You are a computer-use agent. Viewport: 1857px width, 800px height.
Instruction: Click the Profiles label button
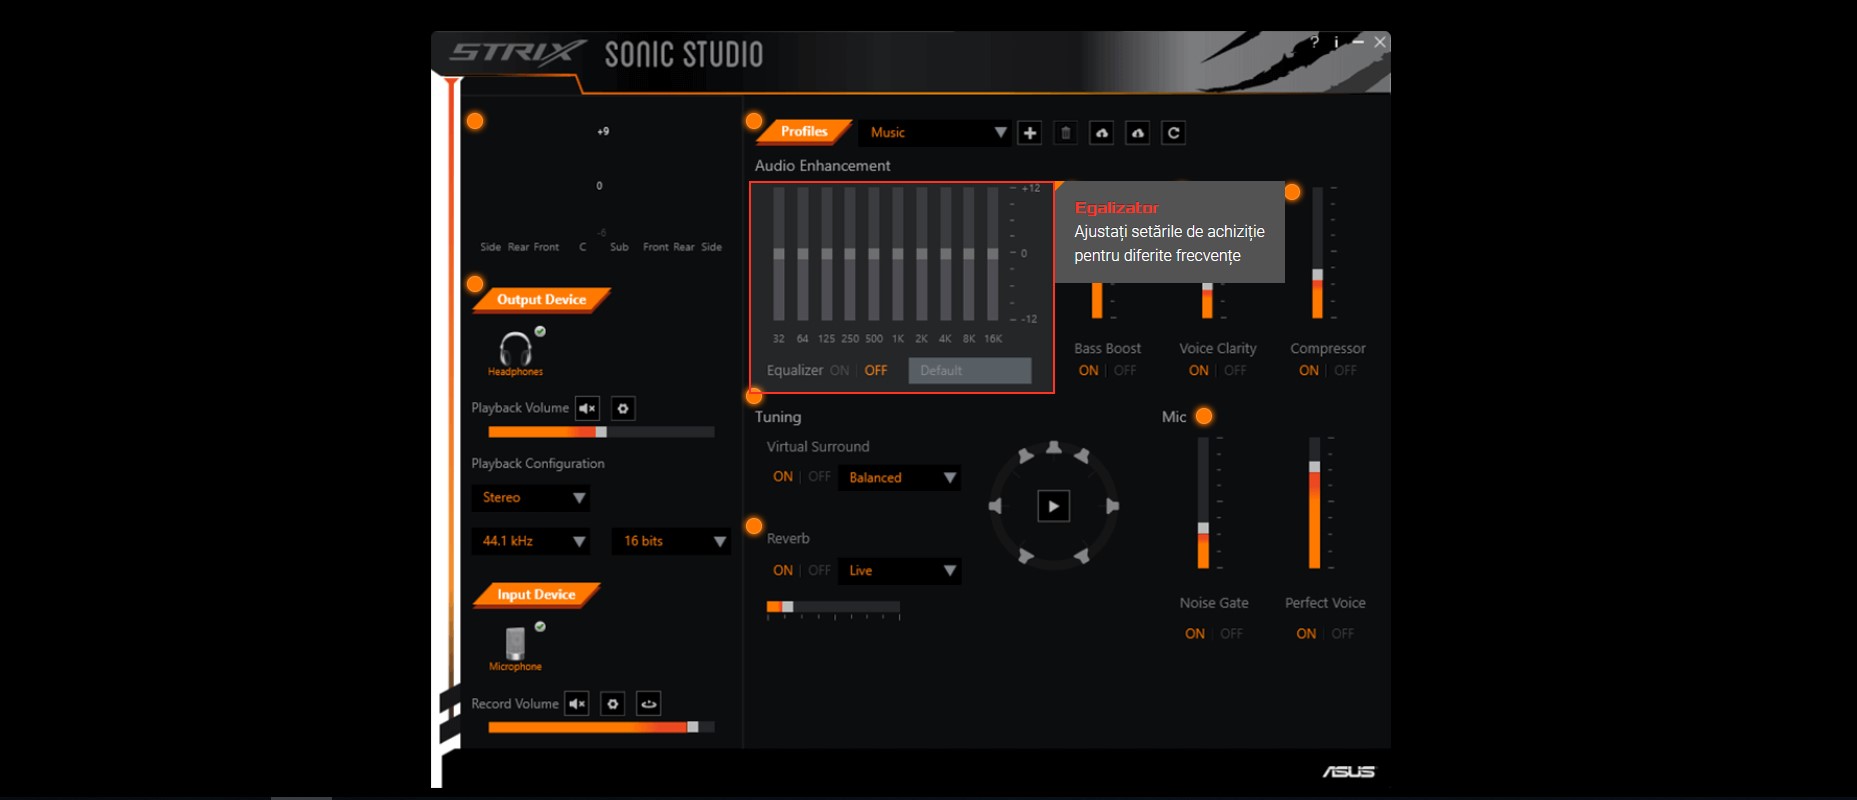tap(804, 132)
